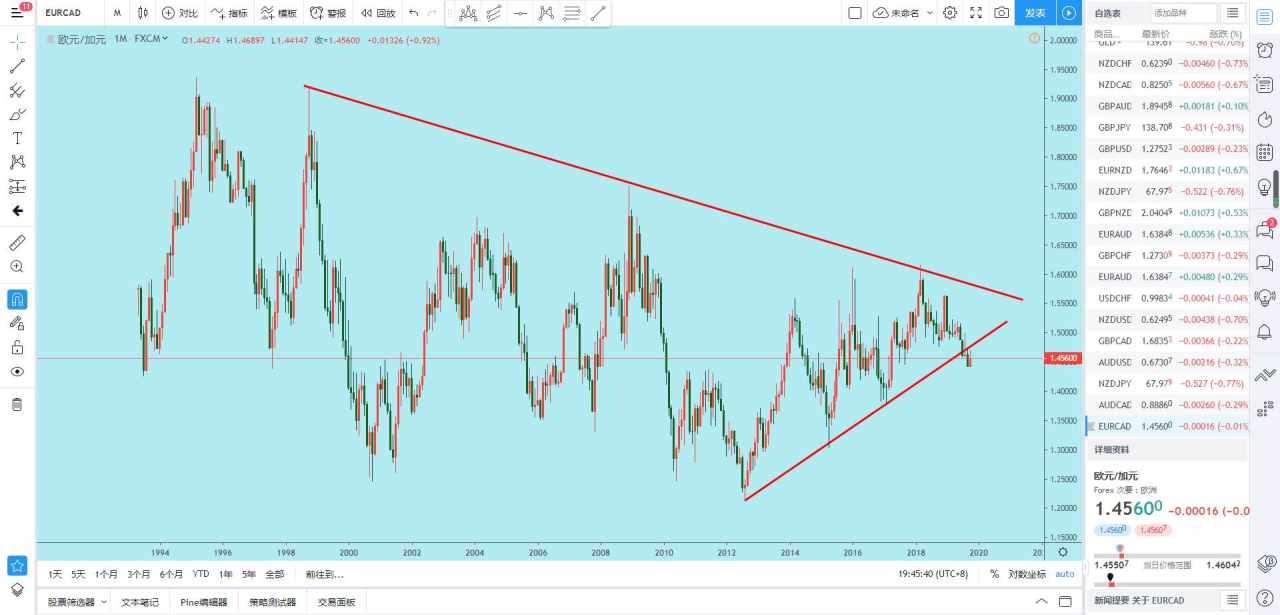The image size is (1280, 615).
Task: Open pattern tools in left sidebar
Action: [17, 162]
